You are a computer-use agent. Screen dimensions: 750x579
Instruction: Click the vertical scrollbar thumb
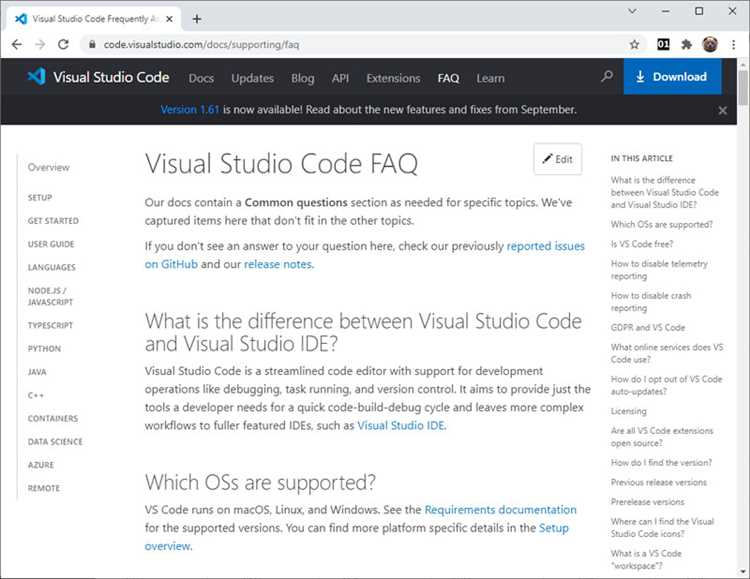pyautogui.click(x=742, y=88)
